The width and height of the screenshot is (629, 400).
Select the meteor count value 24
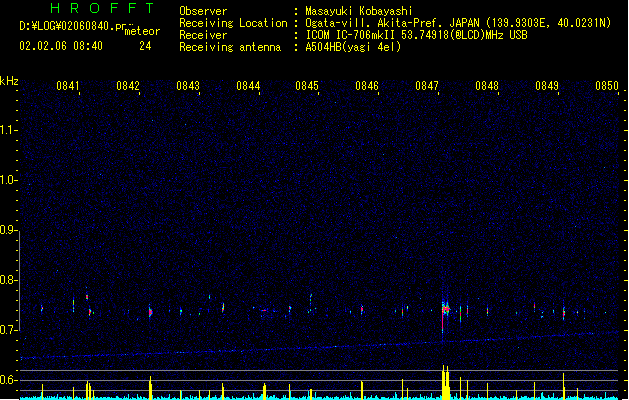(145, 46)
